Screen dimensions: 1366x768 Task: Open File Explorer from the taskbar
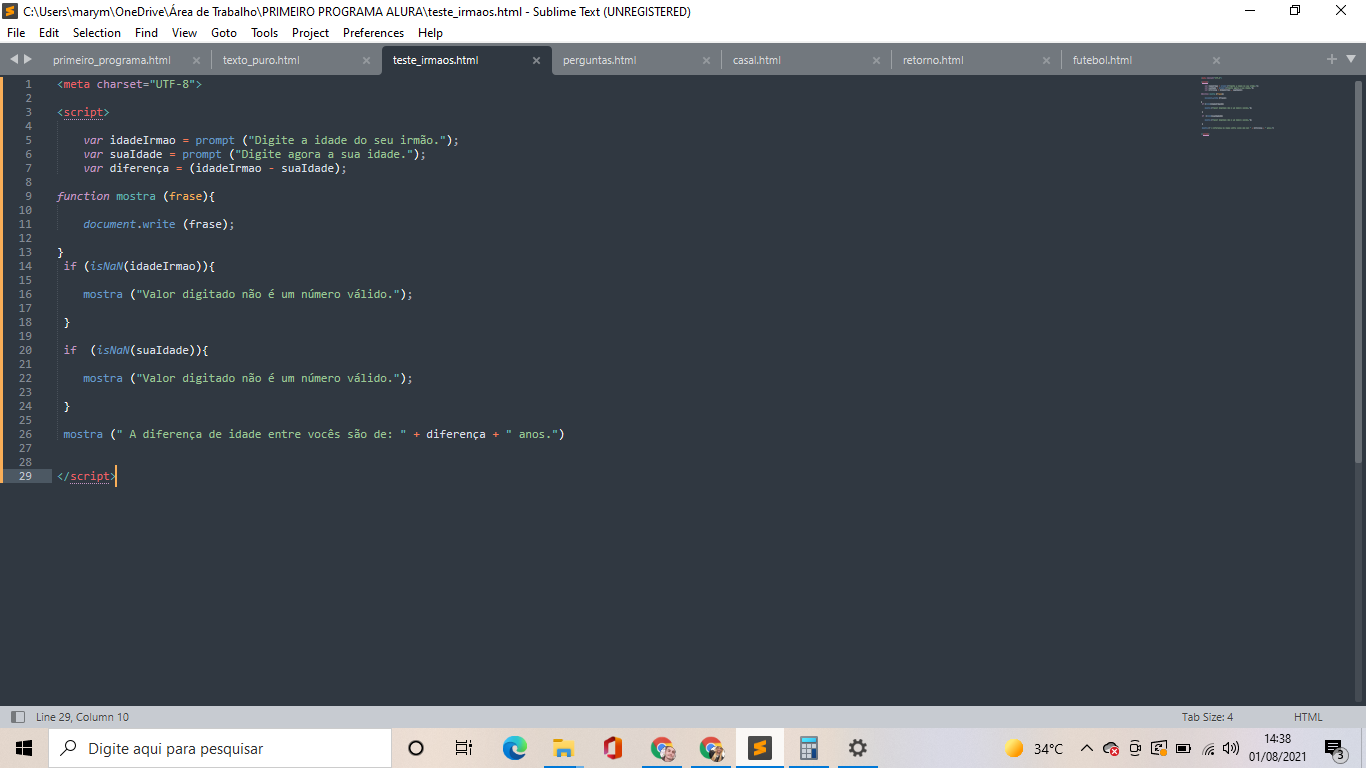point(563,748)
